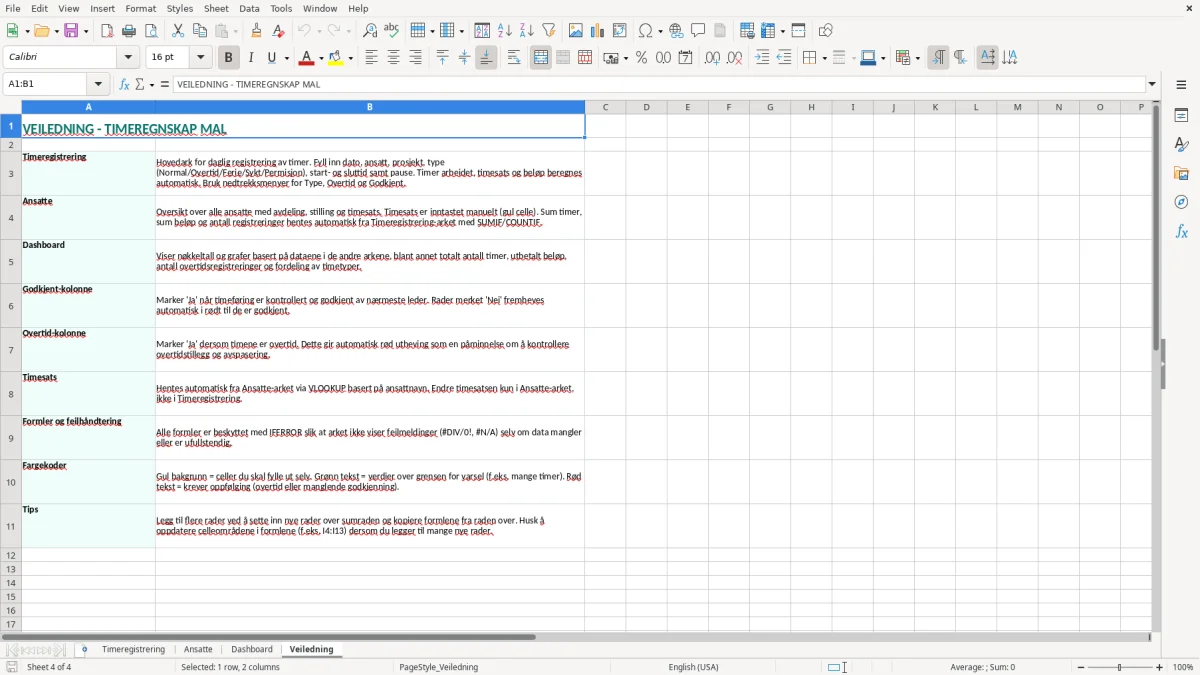Open the Data menu
1200x675 pixels.
tap(249, 8)
